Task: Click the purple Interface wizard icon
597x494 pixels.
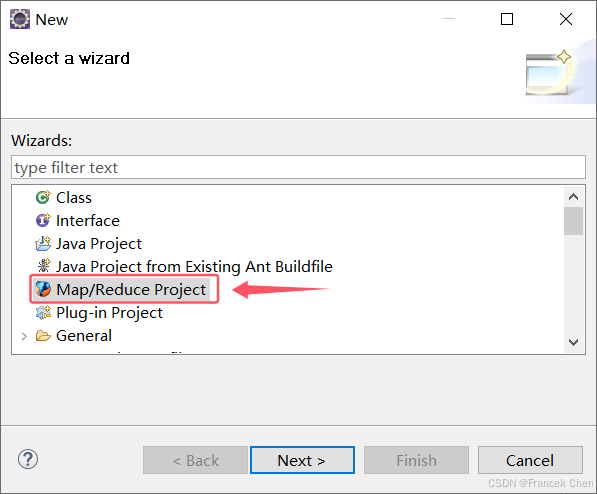Action: pos(43,220)
